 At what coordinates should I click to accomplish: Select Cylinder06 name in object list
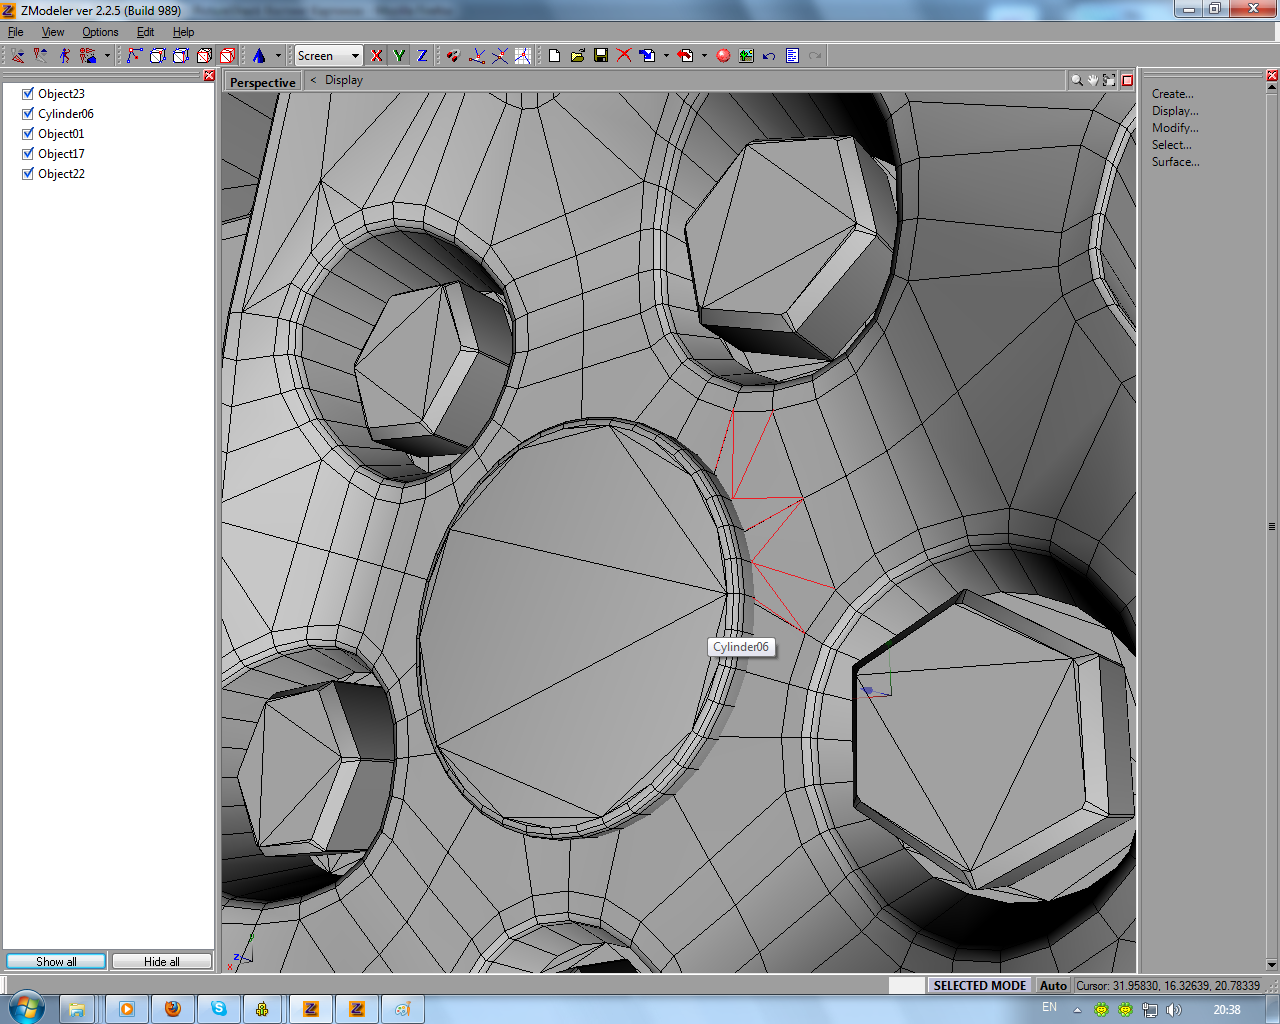click(x=66, y=114)
